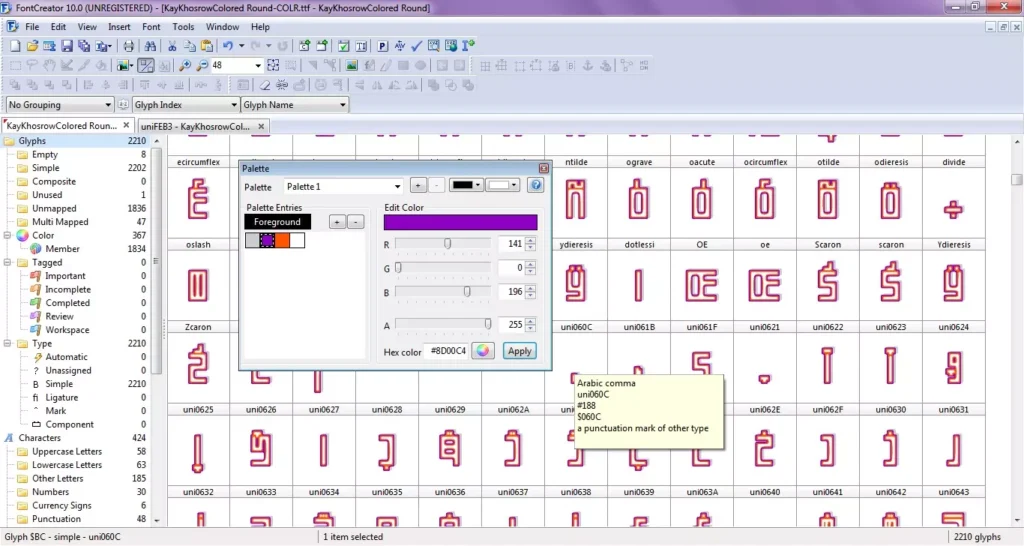Screen dimensions: 1024x546
Task: Select the Member item under Color
Action: [62, 249]
